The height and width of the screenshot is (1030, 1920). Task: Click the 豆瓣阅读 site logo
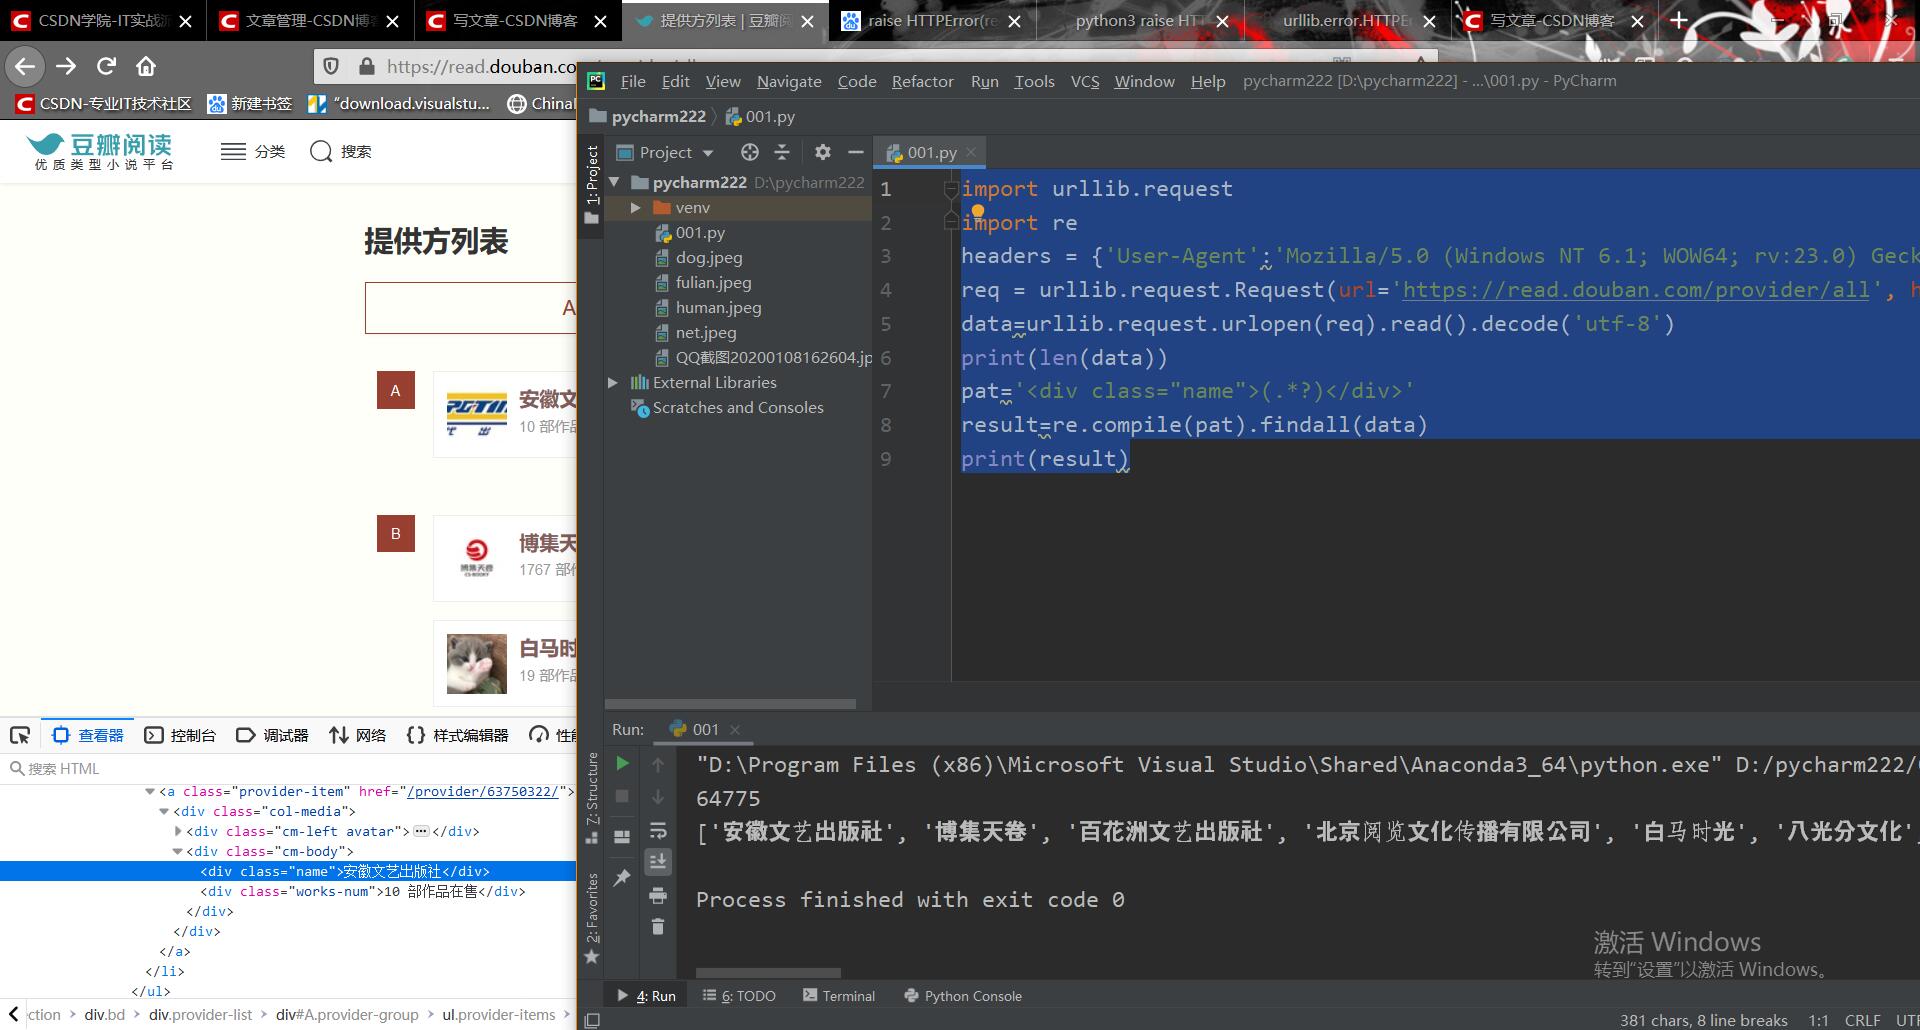(x=100, y=151)
